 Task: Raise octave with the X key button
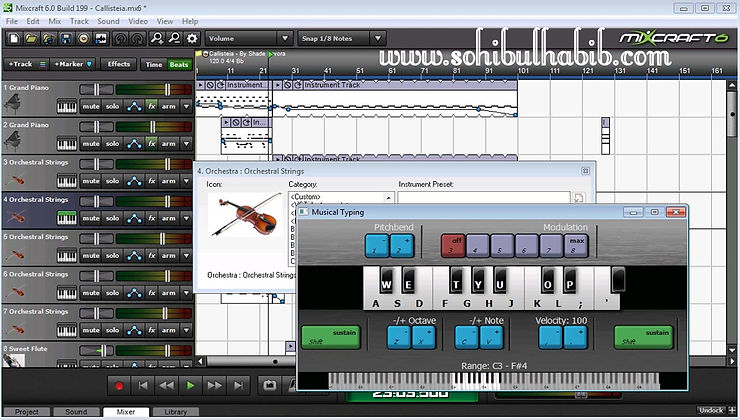pyautogui.click(x=423, y=337)
